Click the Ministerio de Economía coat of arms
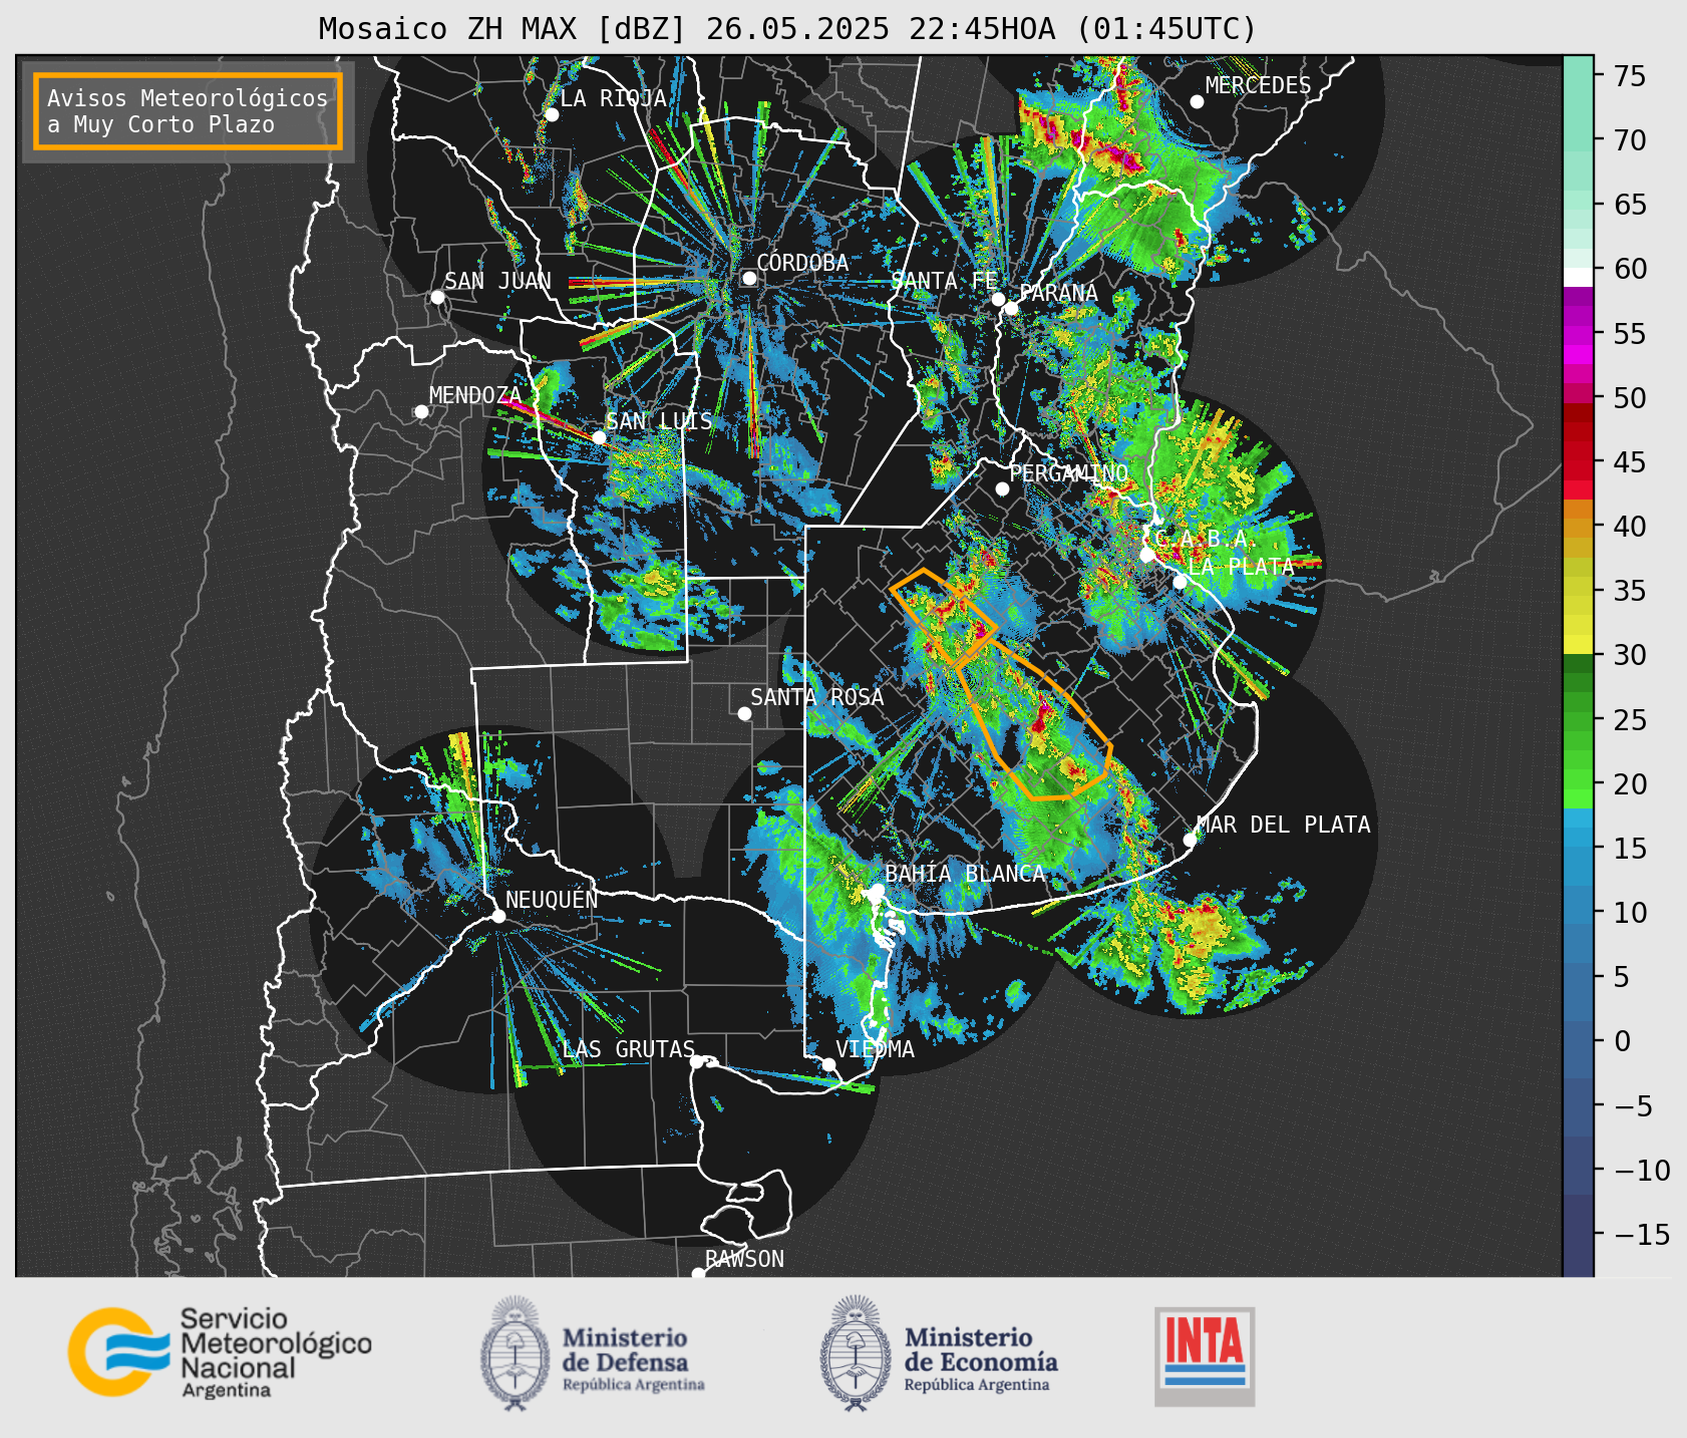The height and width of the screenshot is (1438, 1687). [855, 1353]
